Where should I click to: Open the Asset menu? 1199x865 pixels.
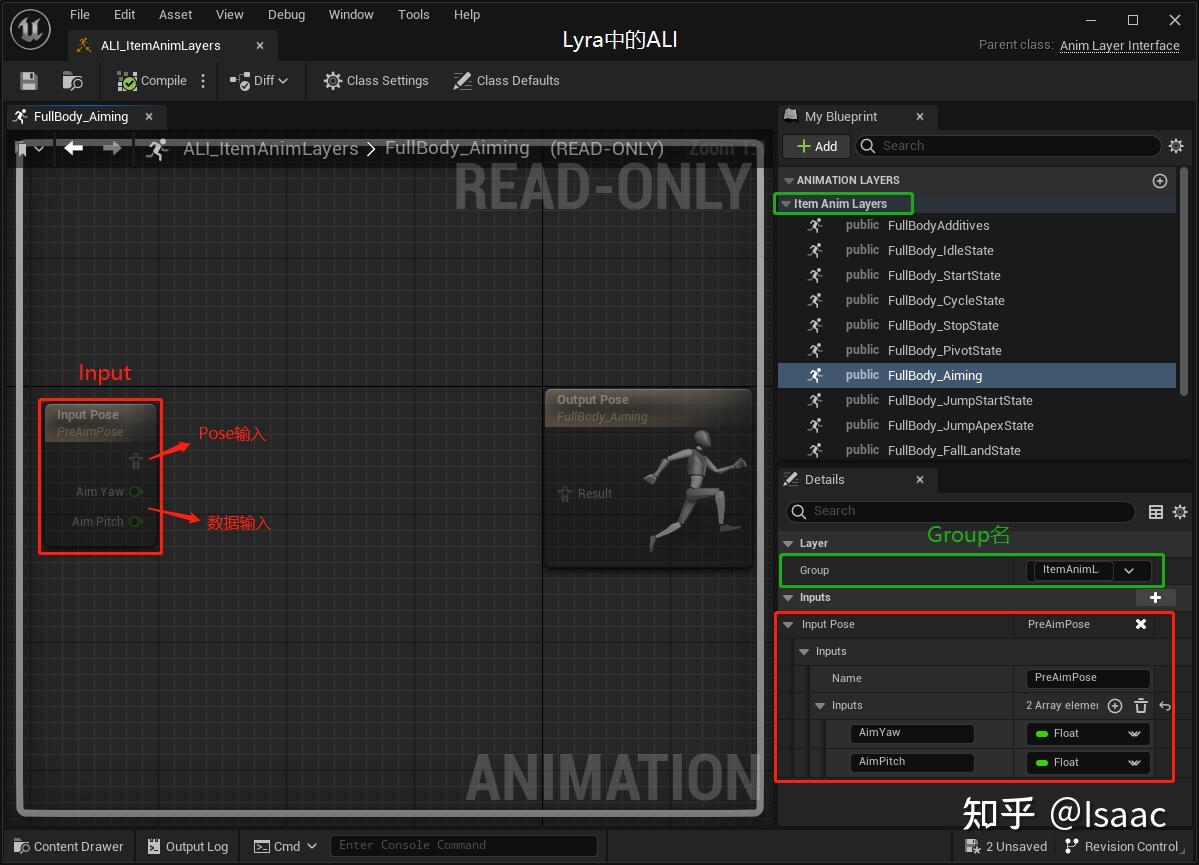coord(175,15)
